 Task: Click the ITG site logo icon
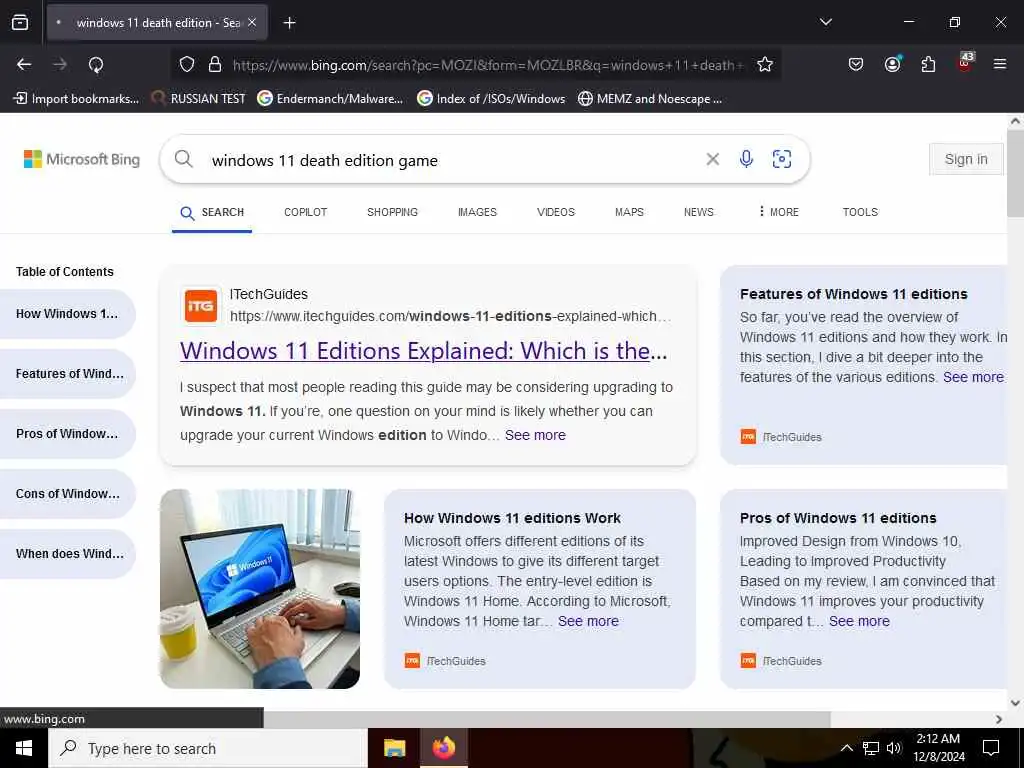pyautogui.click(x=200, y=306)
